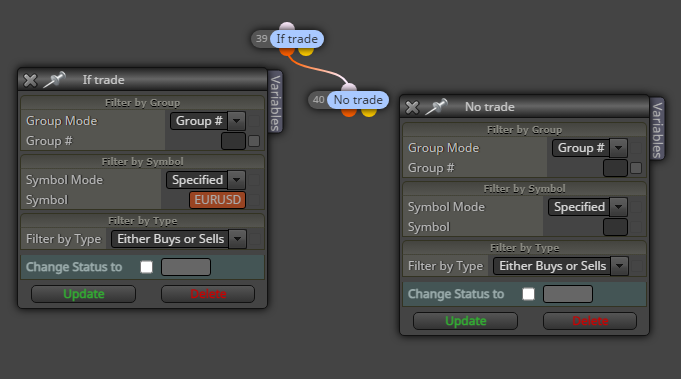Open Variables tab on No trade panel
The height and width of the screenshot is (379, 681).
tap(657, 129)
